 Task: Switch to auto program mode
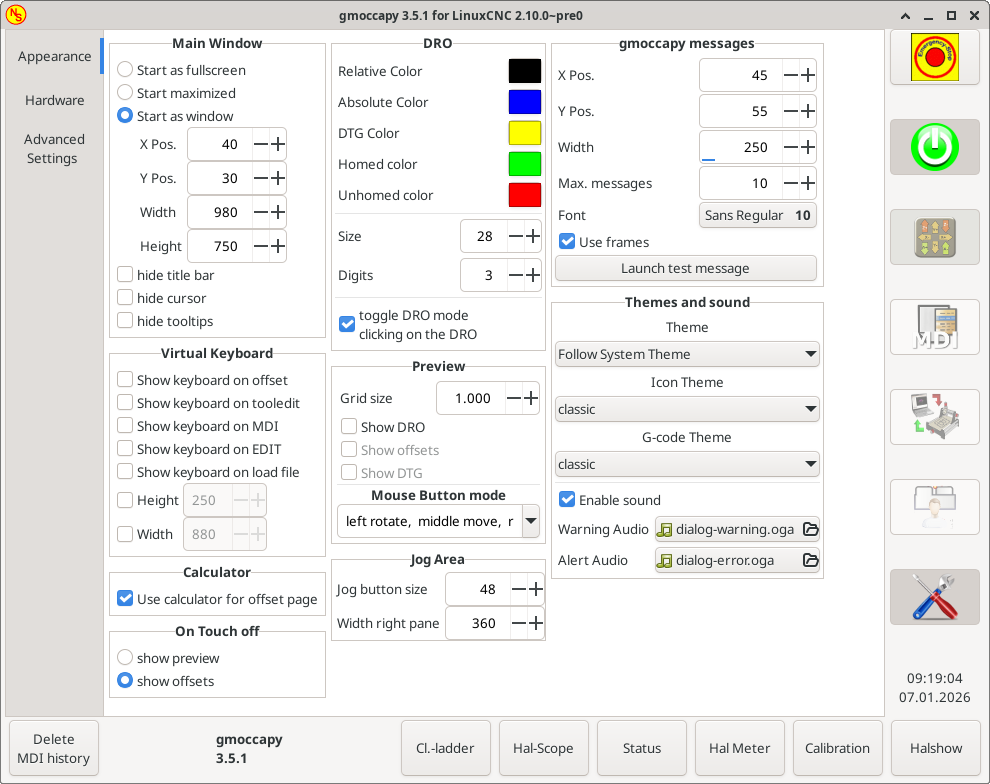point(934,417)
